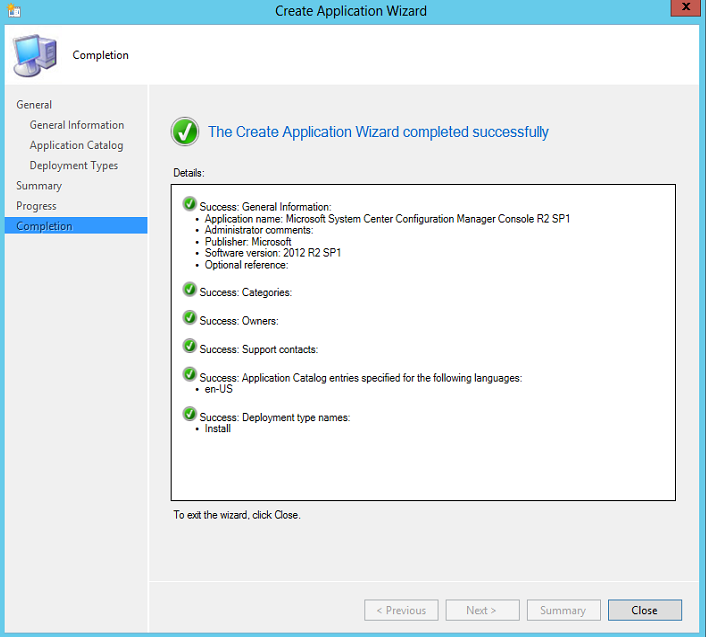
Task: Click the wizard completed successfully heading
Action: [378, 132]
